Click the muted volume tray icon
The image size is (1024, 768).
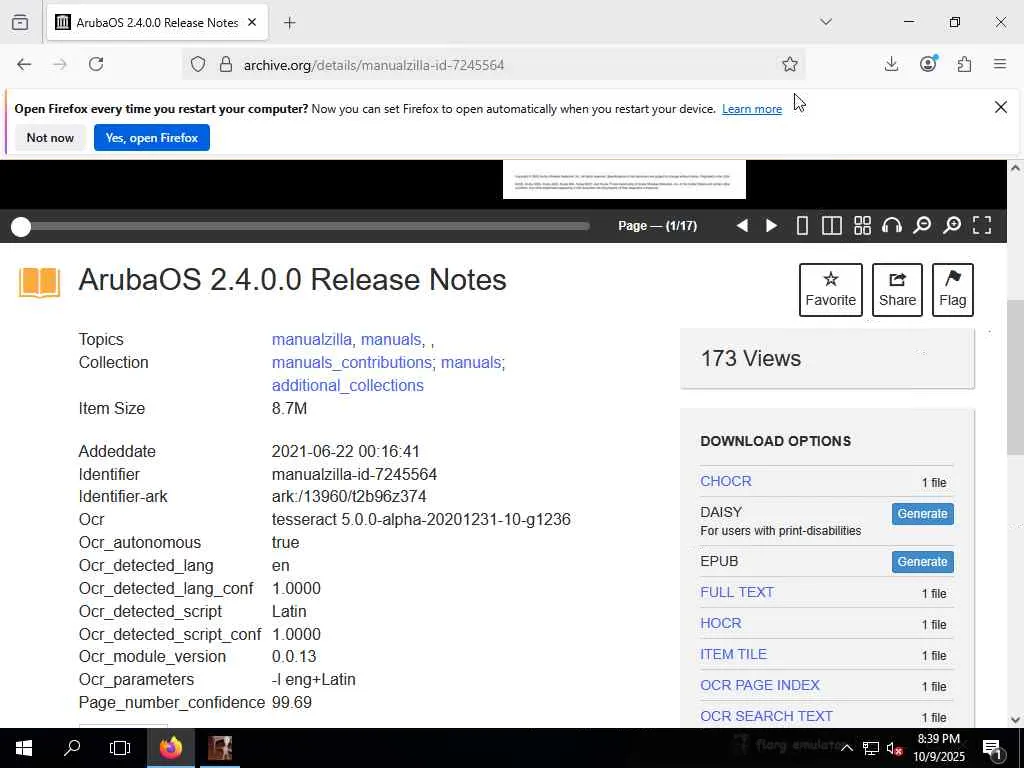(x=894, y=748)
